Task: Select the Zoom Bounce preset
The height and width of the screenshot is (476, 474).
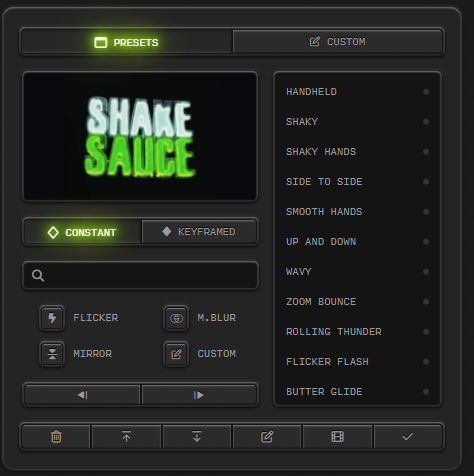Action: [357, 302]
